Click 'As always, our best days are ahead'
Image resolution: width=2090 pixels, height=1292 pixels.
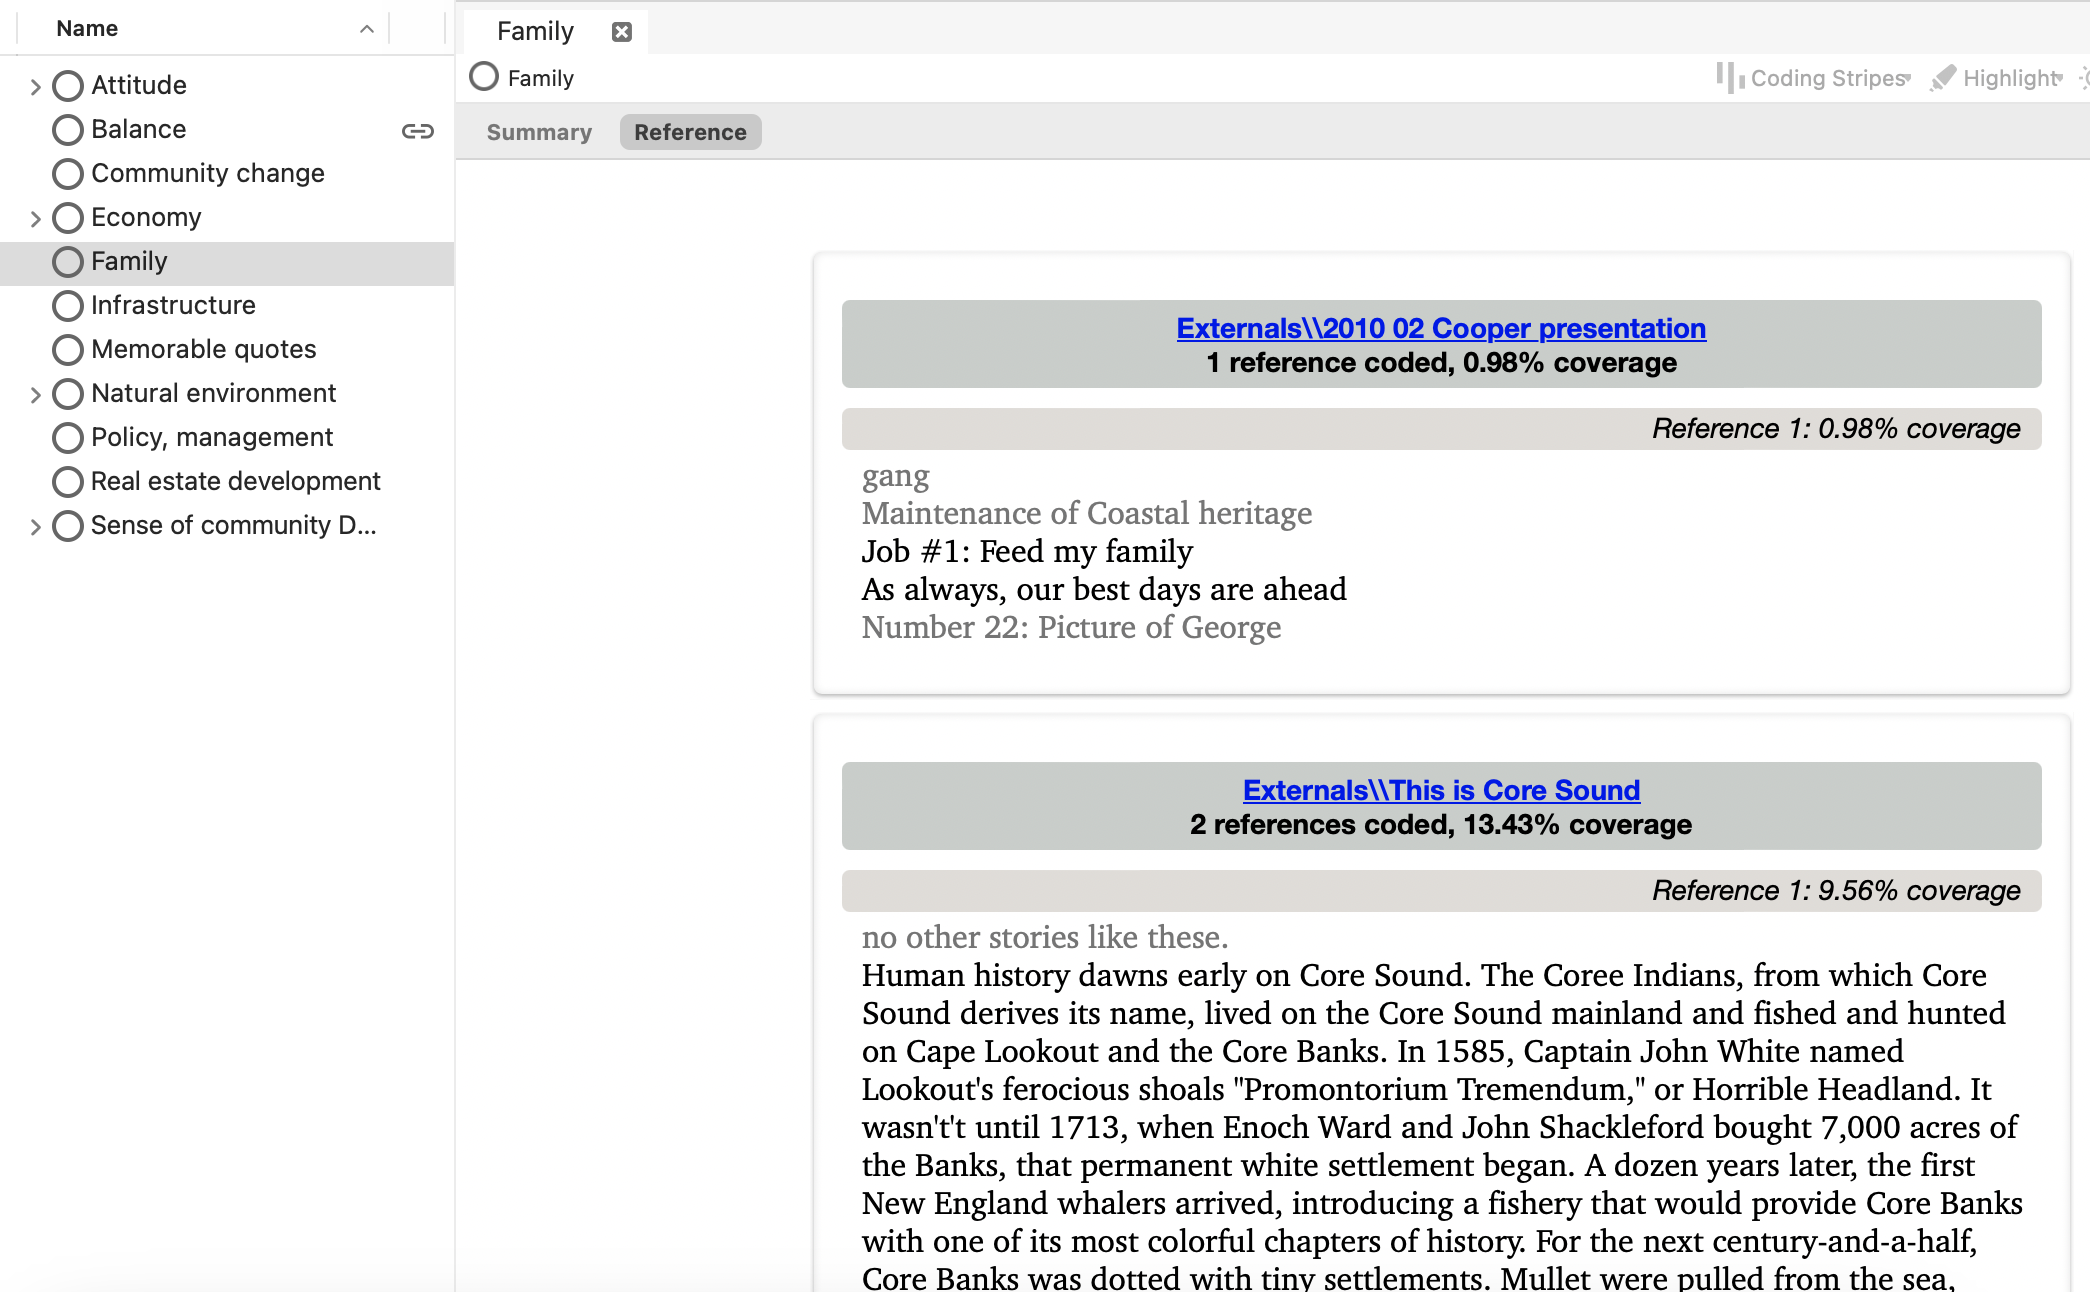click(1104, 590)
